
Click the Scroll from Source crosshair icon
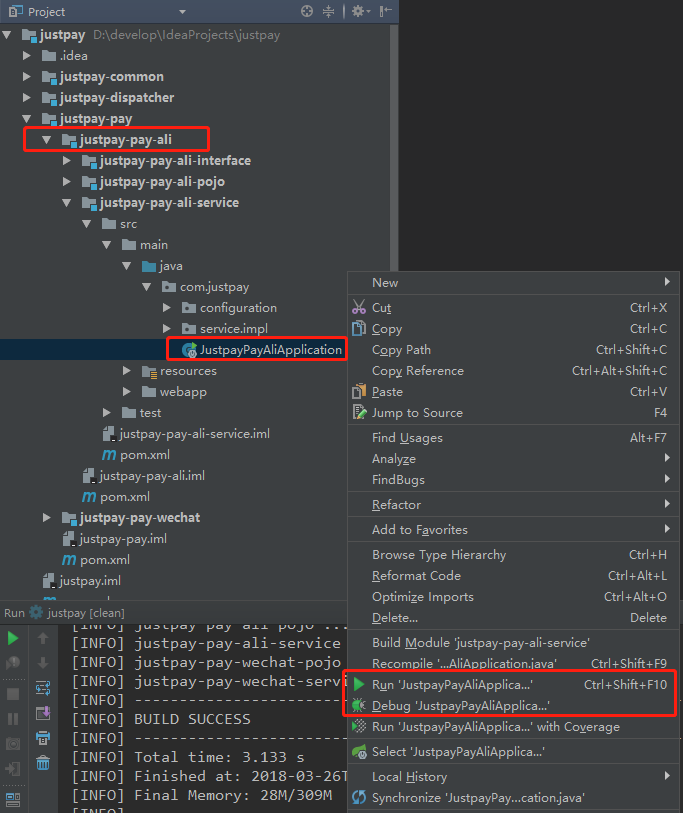pyautogui.click(x=306, y=11)
